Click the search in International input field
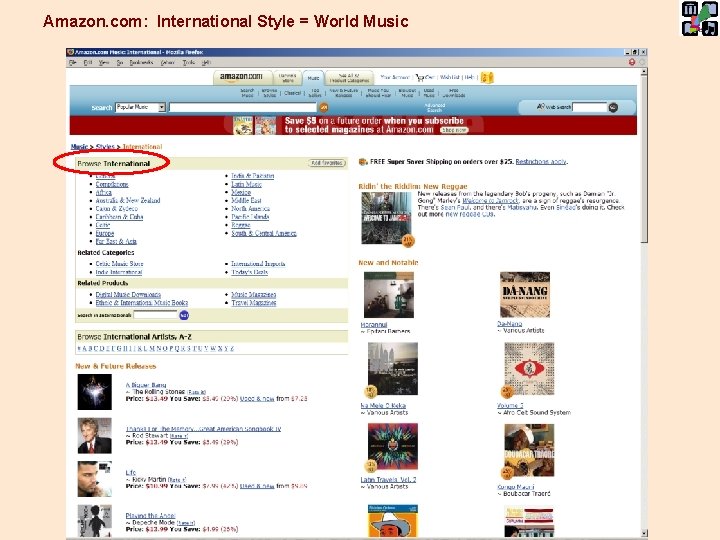Screen dimensions: 720x540 pos(155,315)
